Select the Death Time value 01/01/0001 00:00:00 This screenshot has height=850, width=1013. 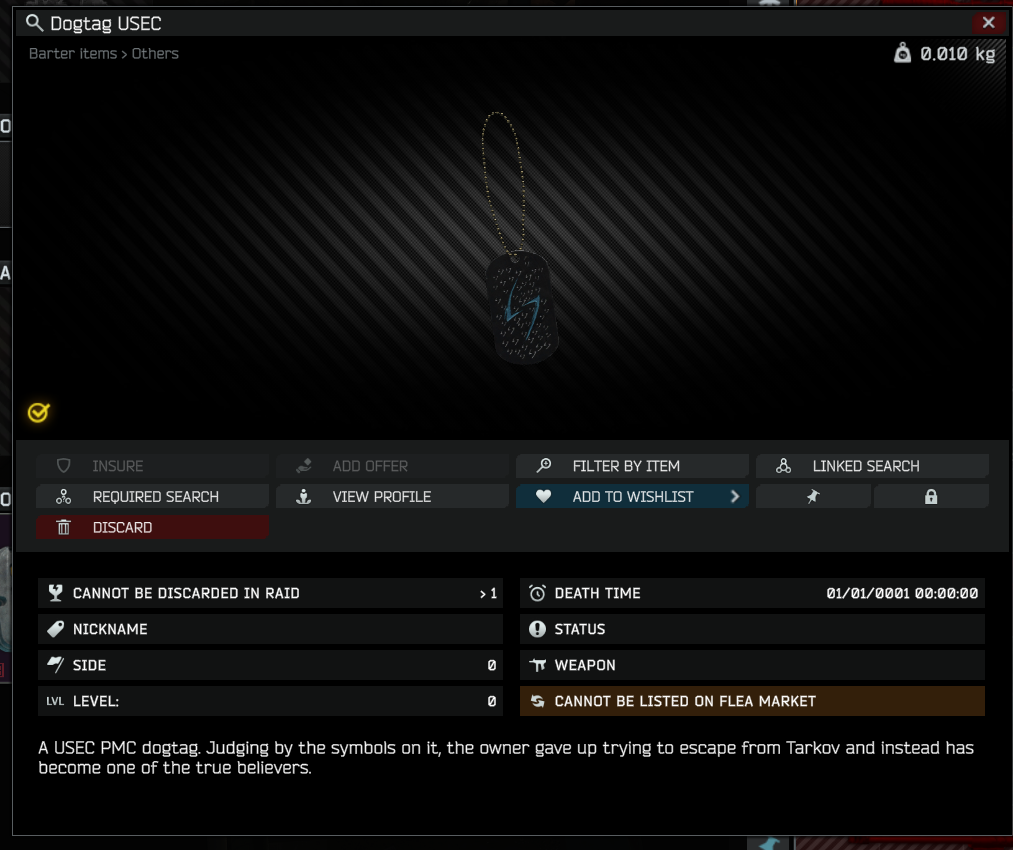tap(902, 593)
